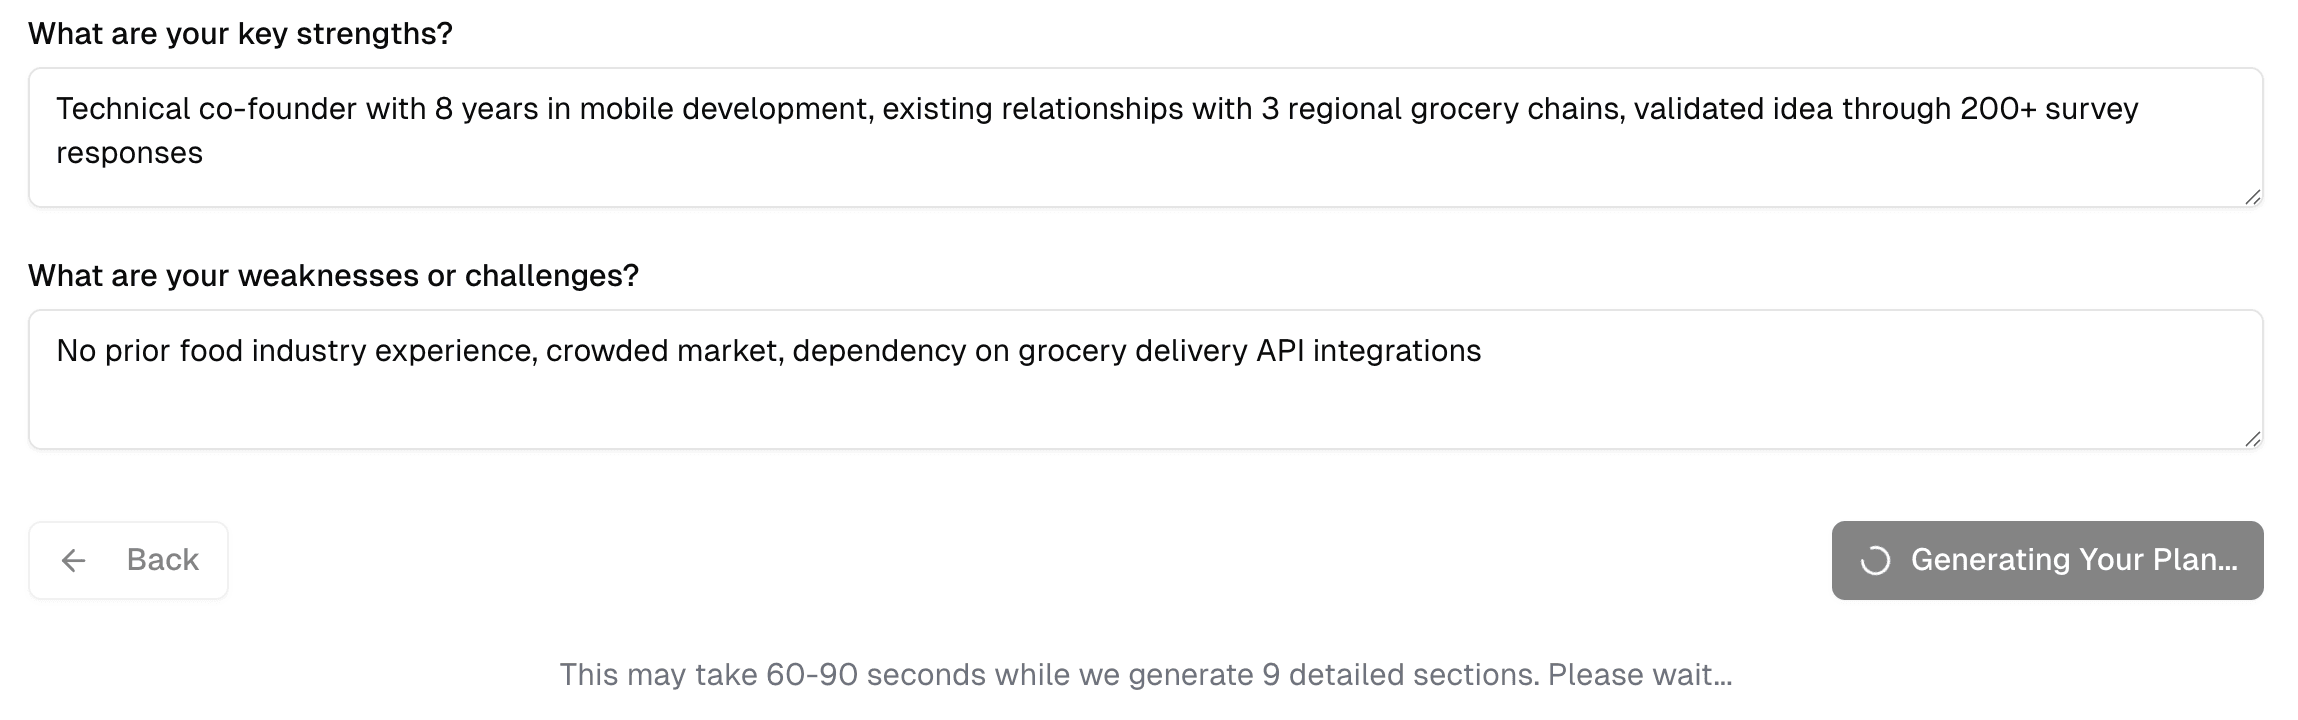Place cursor at "API integrations" in weaknesses
This screenshot has height=720, width=2298.
click(1368, 351)
